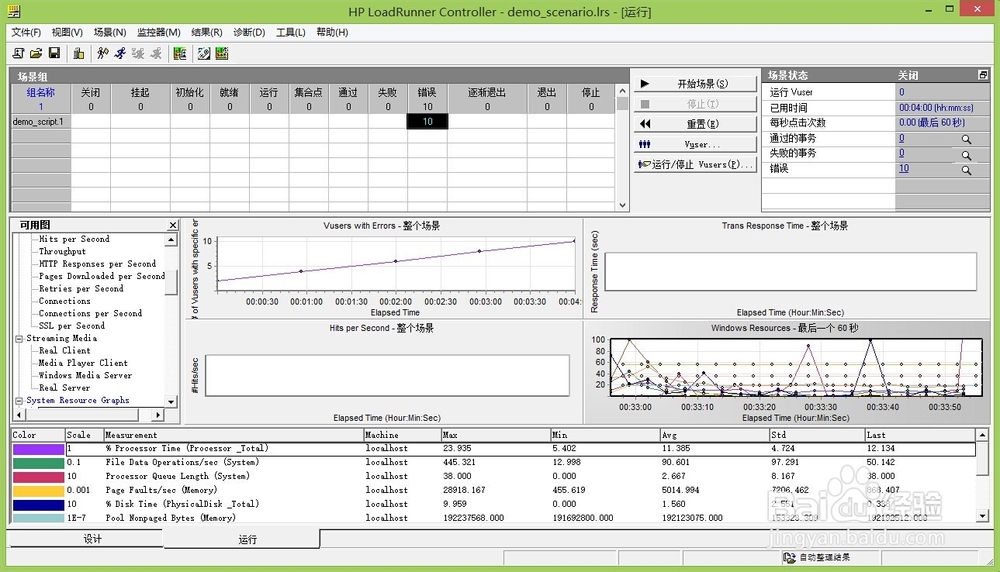Close the 可用图 panel
Image resolution: width=1000 pixels, height=572 pixels.
point(173,225)
